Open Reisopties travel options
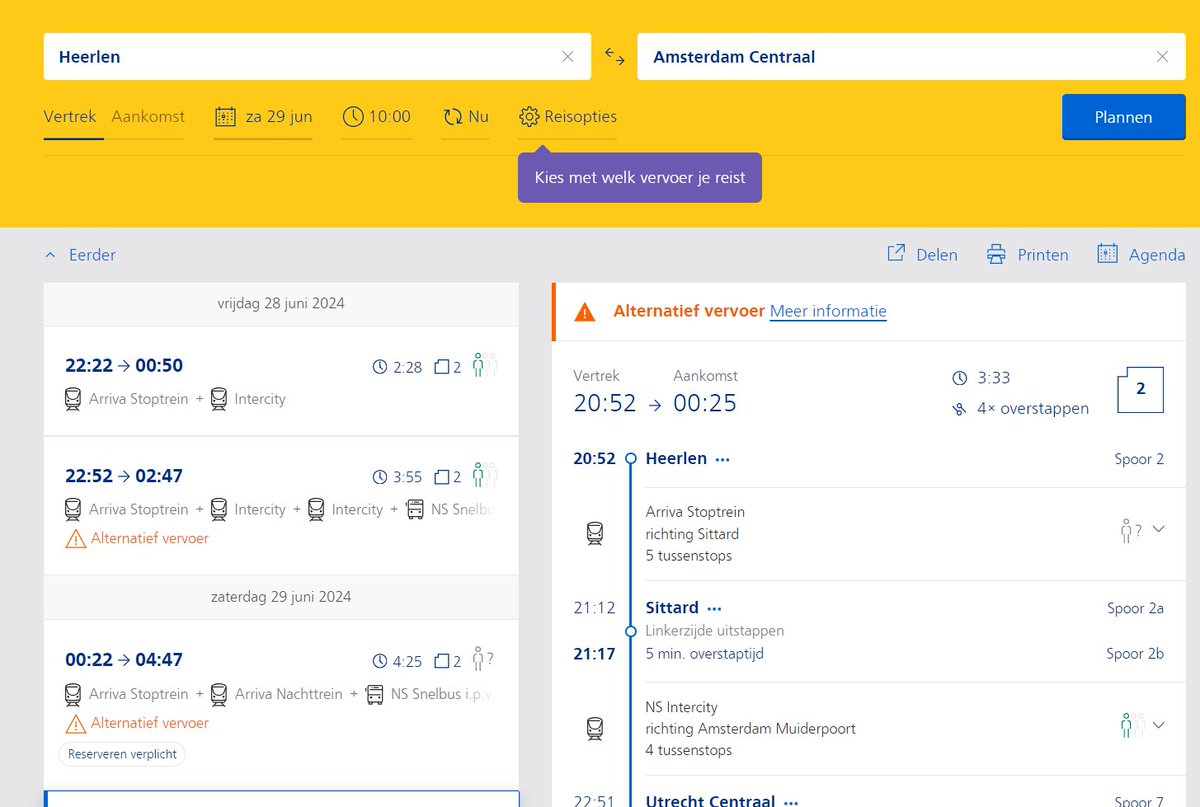Viewport: 1200px width, 807px height. click(568, 117)
